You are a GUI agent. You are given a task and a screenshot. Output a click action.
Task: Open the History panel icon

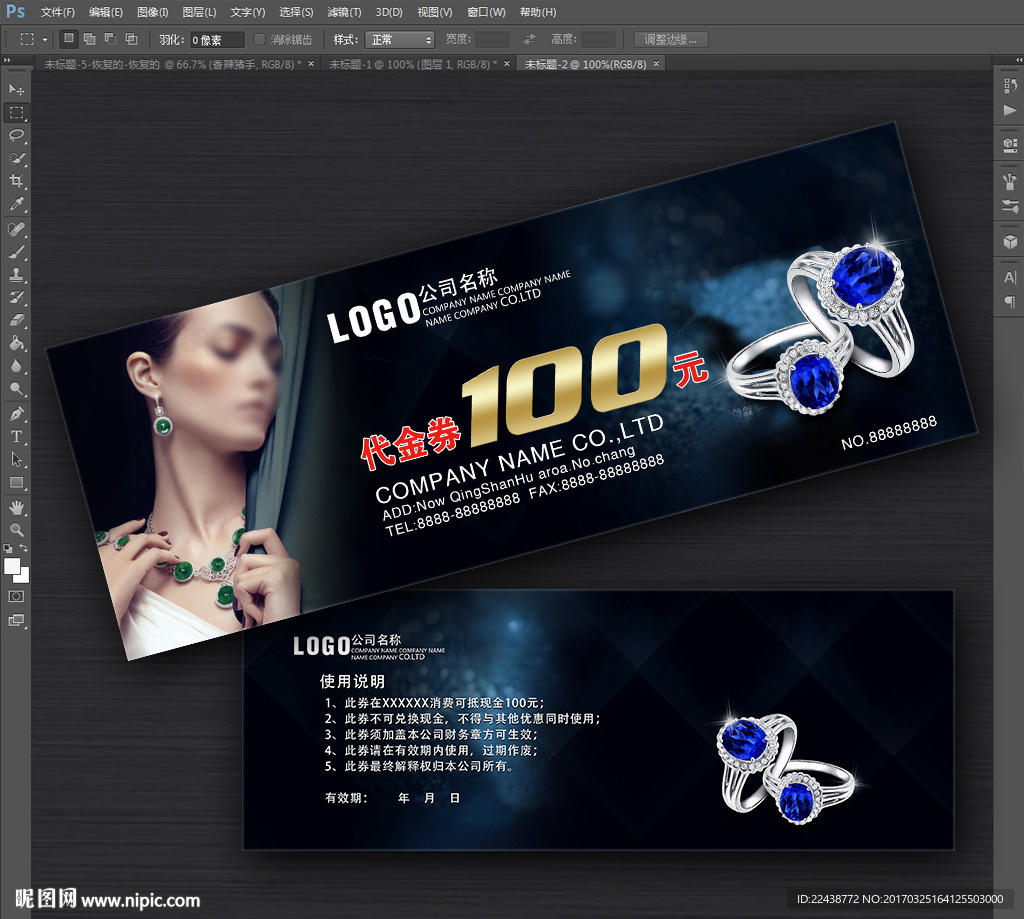click(1010, 86)
